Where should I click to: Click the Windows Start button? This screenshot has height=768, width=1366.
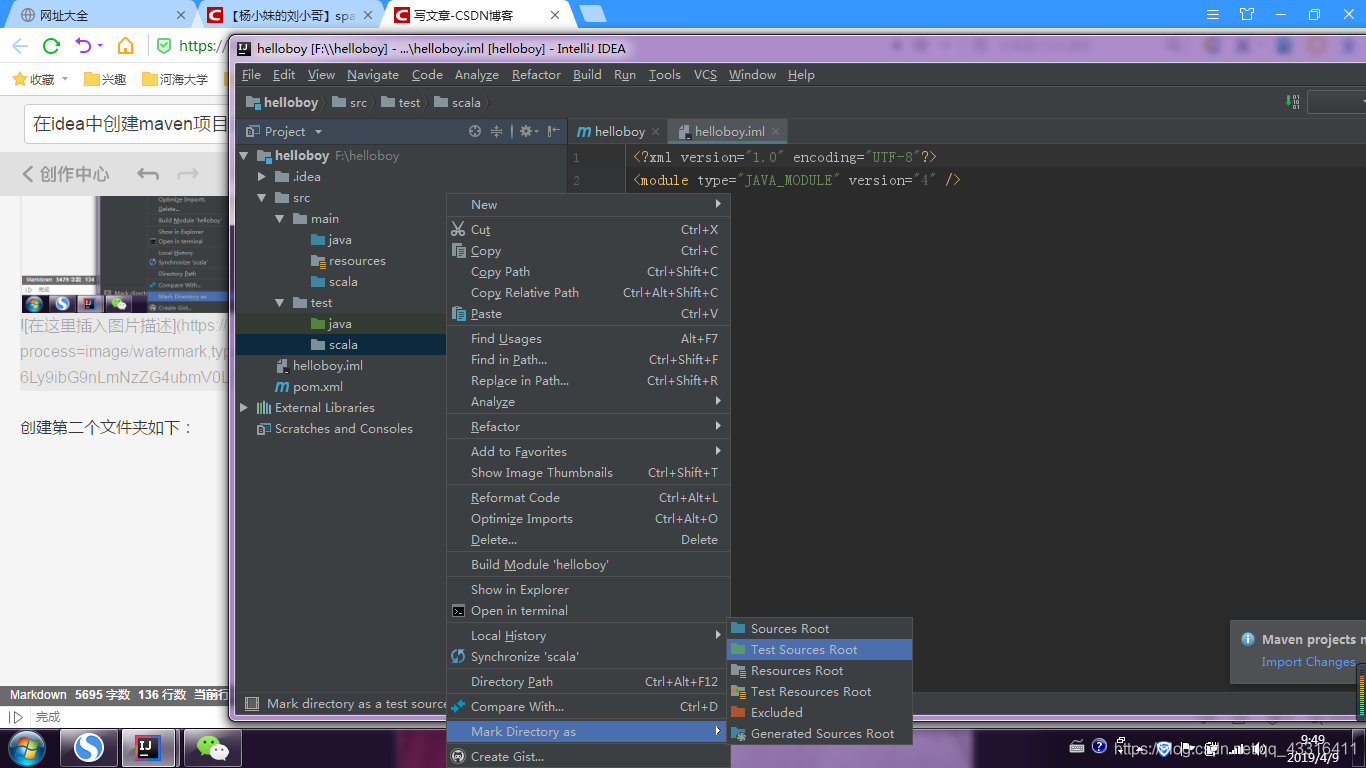[x=25, y=747]
